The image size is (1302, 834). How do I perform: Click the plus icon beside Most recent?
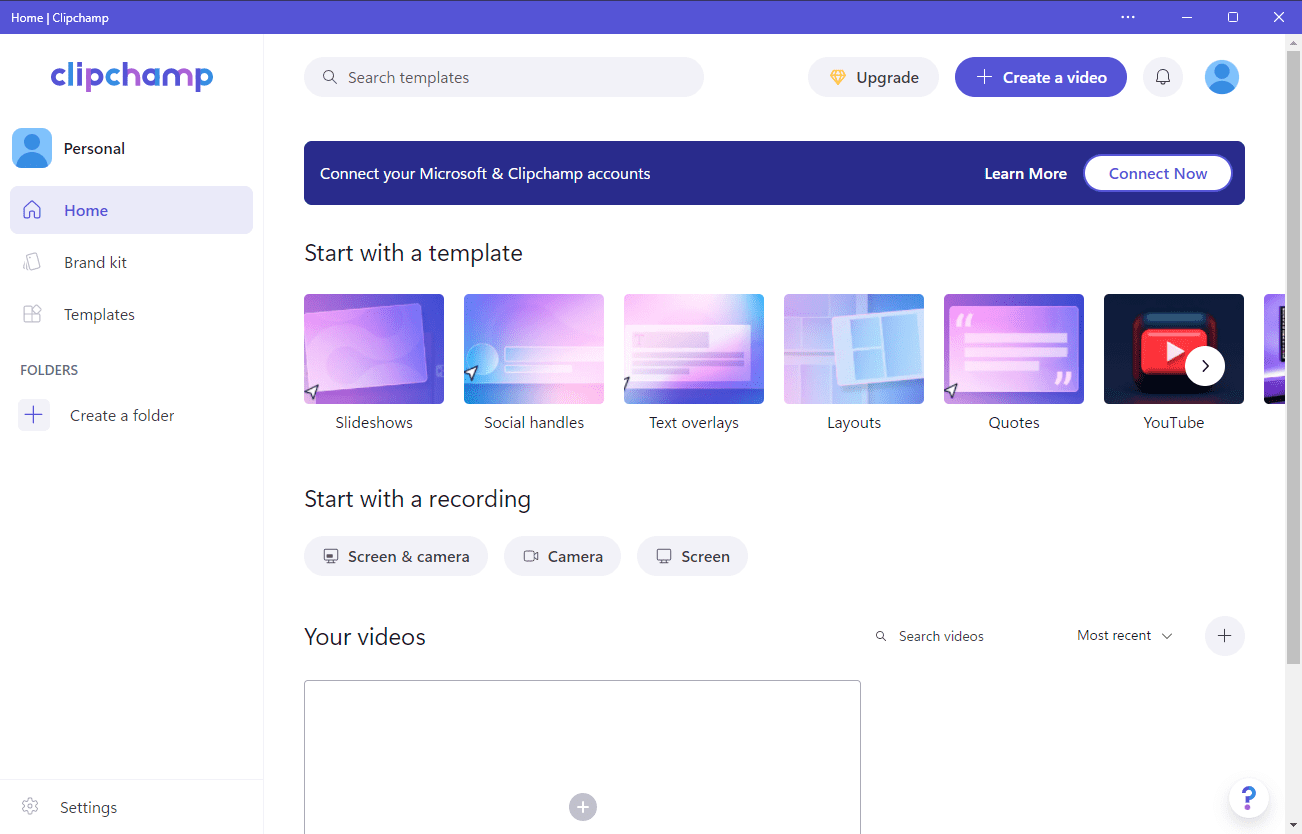click(1224, 636)
